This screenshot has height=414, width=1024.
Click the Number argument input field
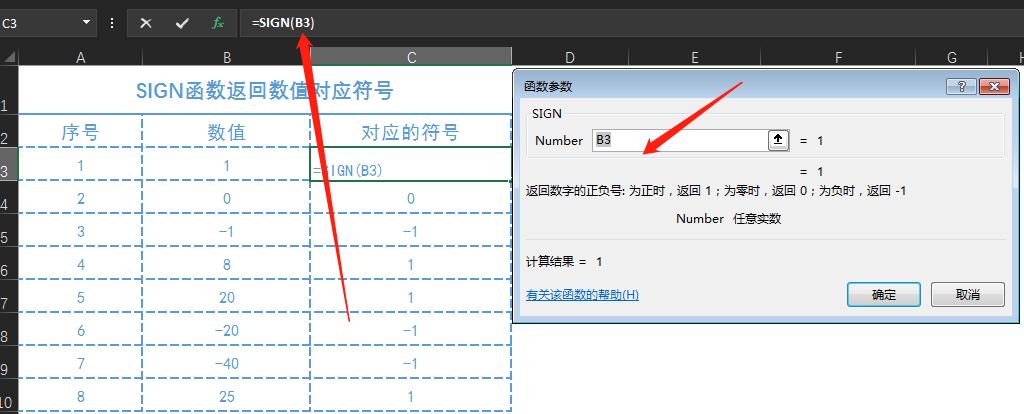pos(680,140)
